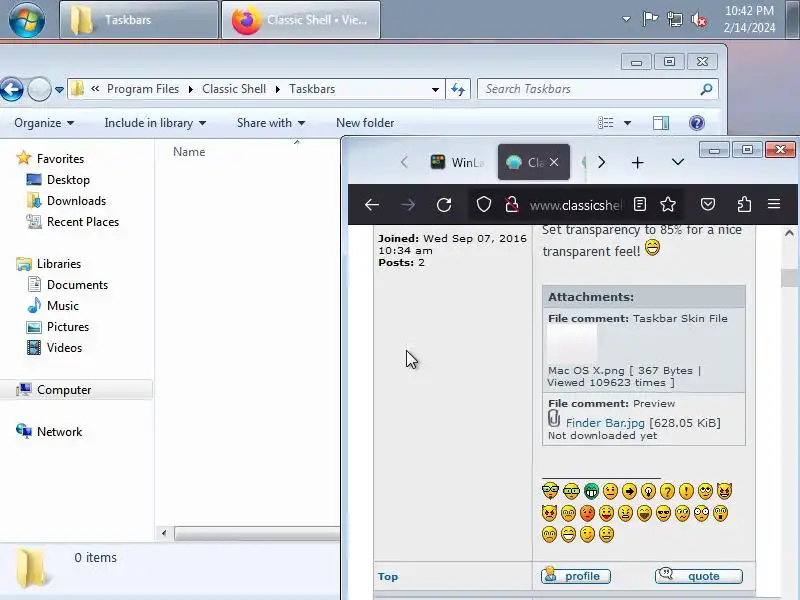
Task: Select Libraries in the navigation pane
Action: [59, 264]
